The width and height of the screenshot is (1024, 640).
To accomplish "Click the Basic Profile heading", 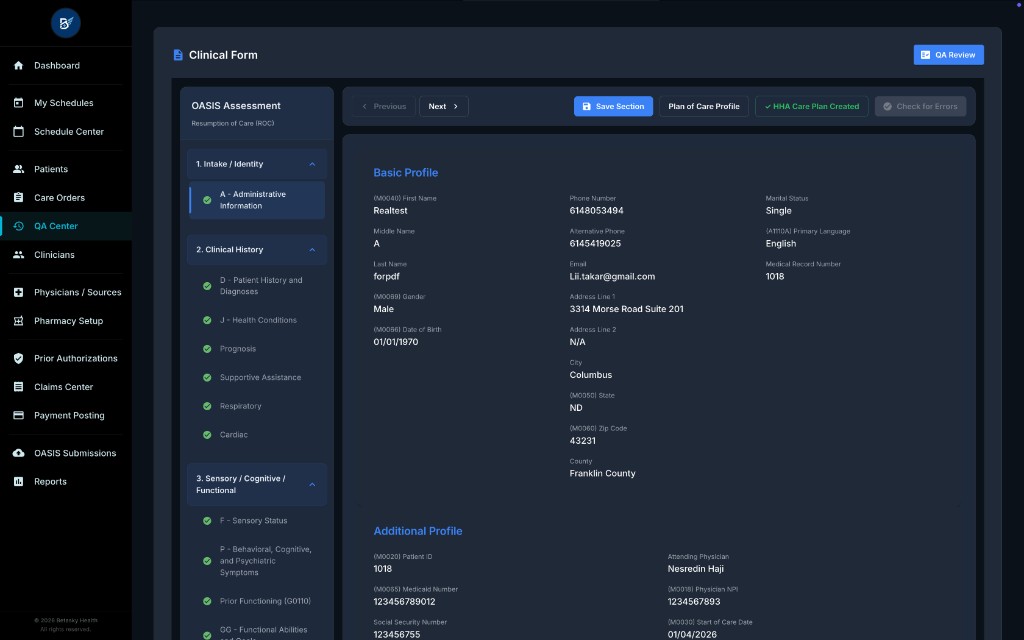I will (x=406, y=172).
